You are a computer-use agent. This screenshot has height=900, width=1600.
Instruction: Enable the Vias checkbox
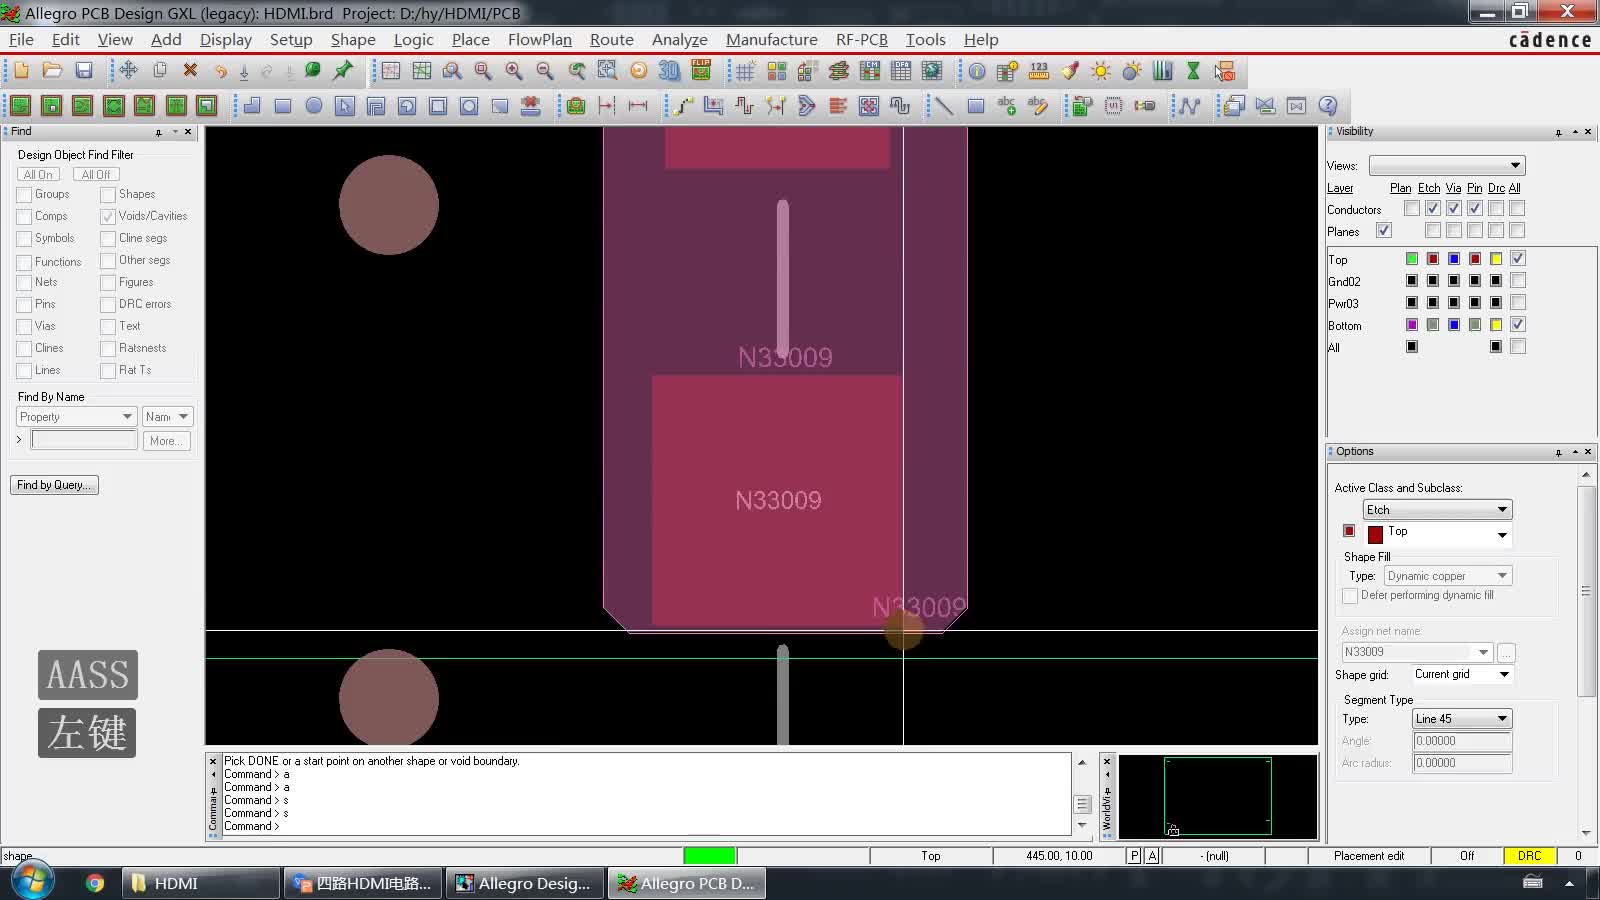[x=24, y=326]
